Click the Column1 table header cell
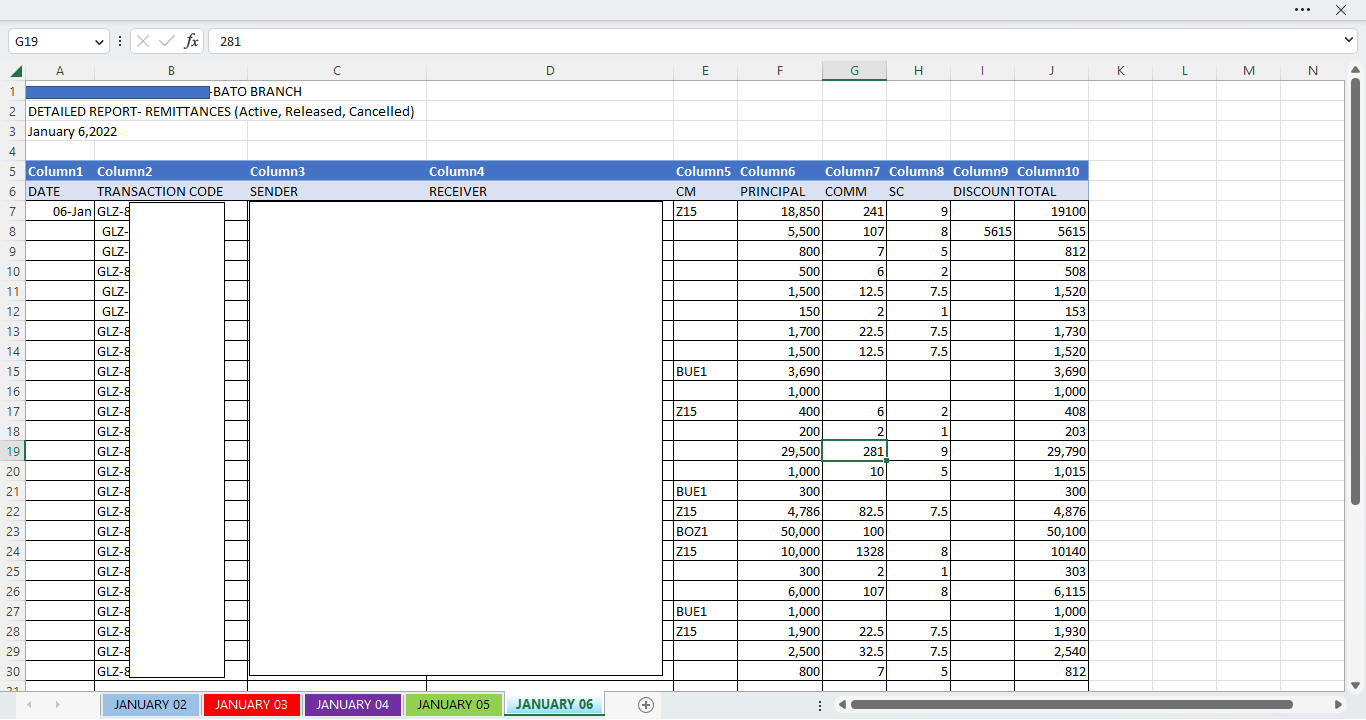Viewport: 1366px width, 720px height. click(x=60, y=171)
